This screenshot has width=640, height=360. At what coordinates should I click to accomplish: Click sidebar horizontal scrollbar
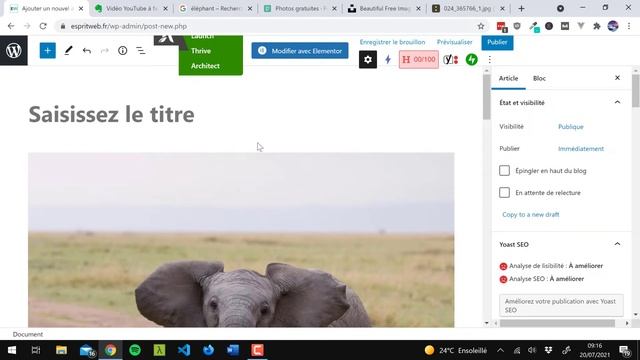tap(557, 323)
